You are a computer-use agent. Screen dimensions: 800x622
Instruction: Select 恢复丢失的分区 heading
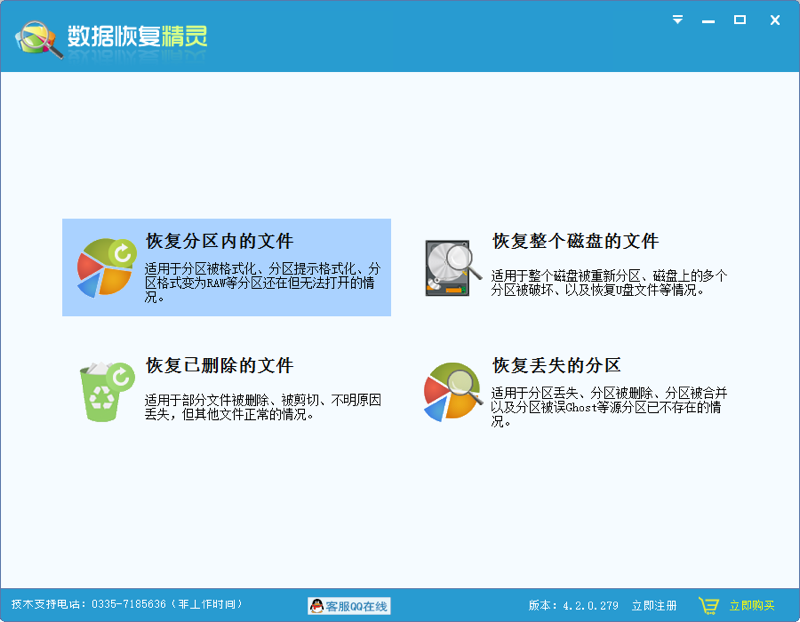(557, 365)
